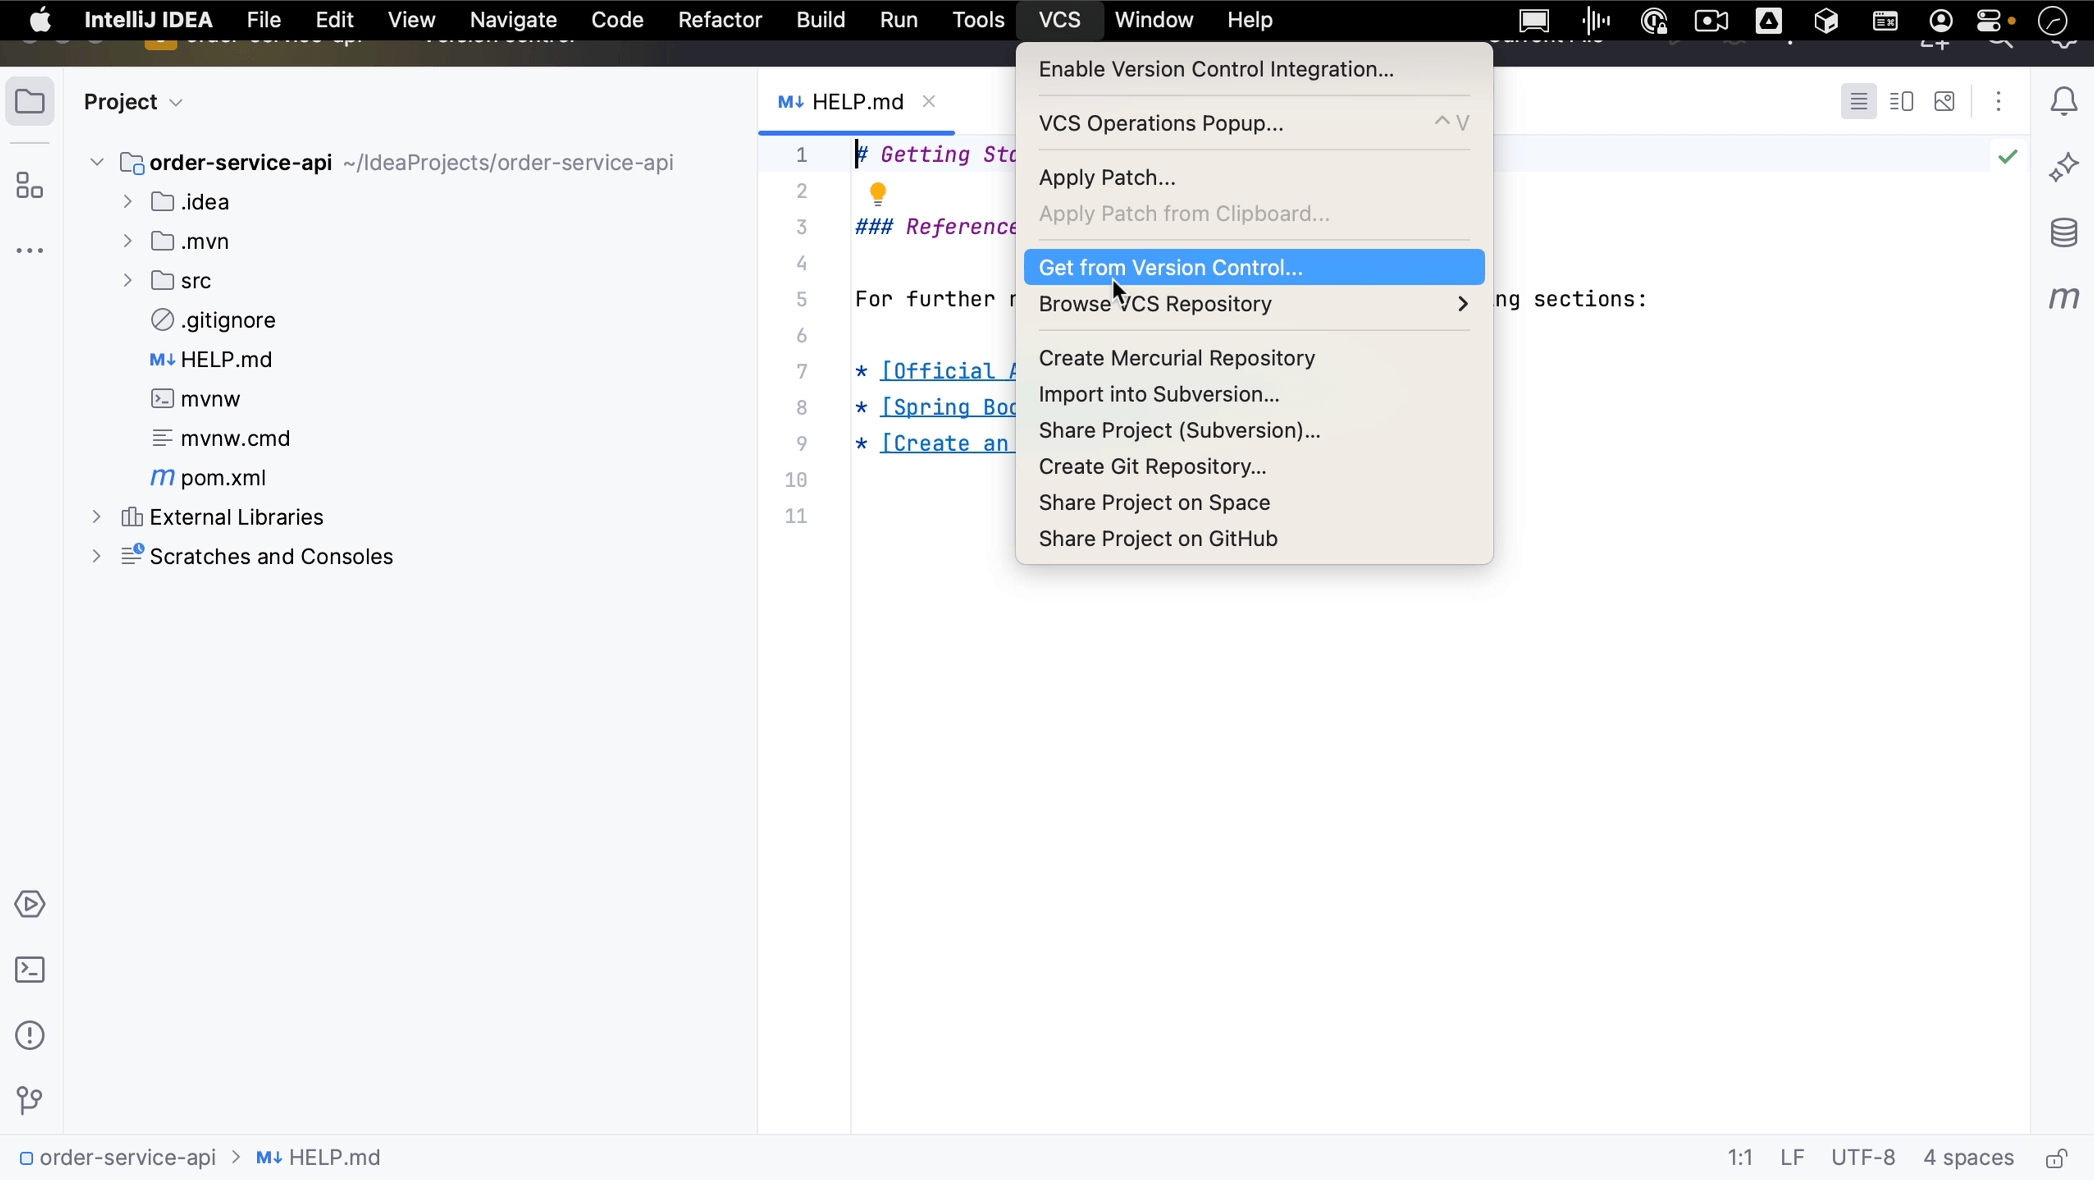Open the Terminal tool window
This screenshot has width=2094, height=1180.
click(29, 969)
